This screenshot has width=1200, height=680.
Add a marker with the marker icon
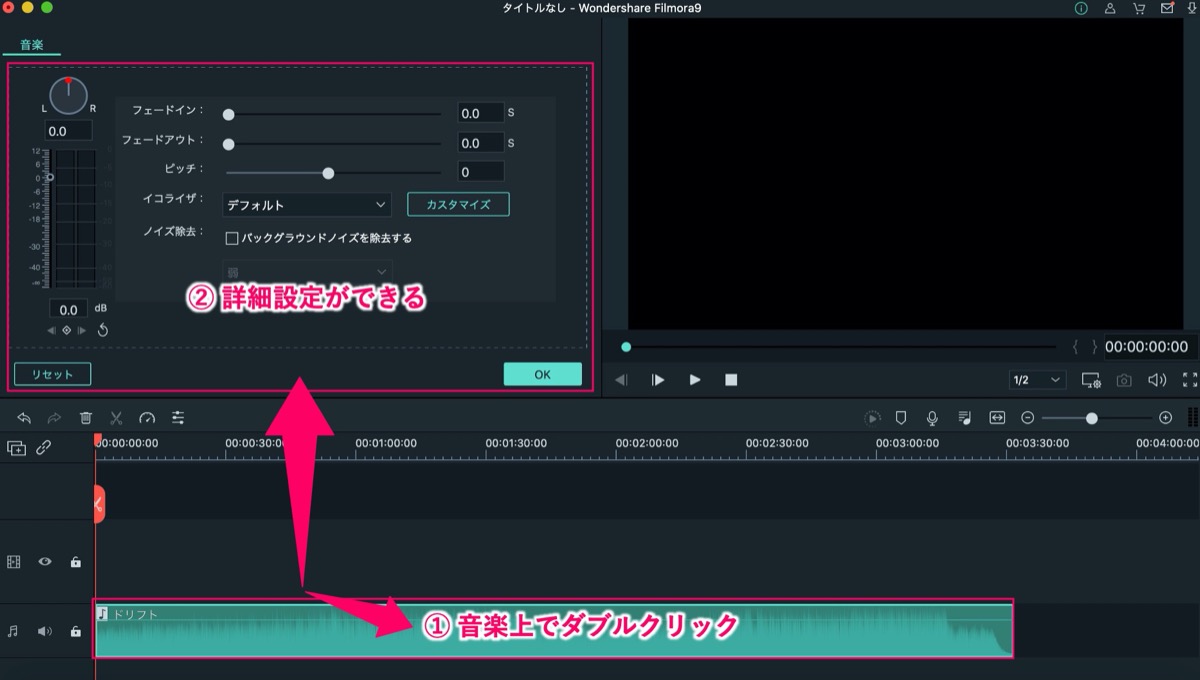tap(901, 418)
